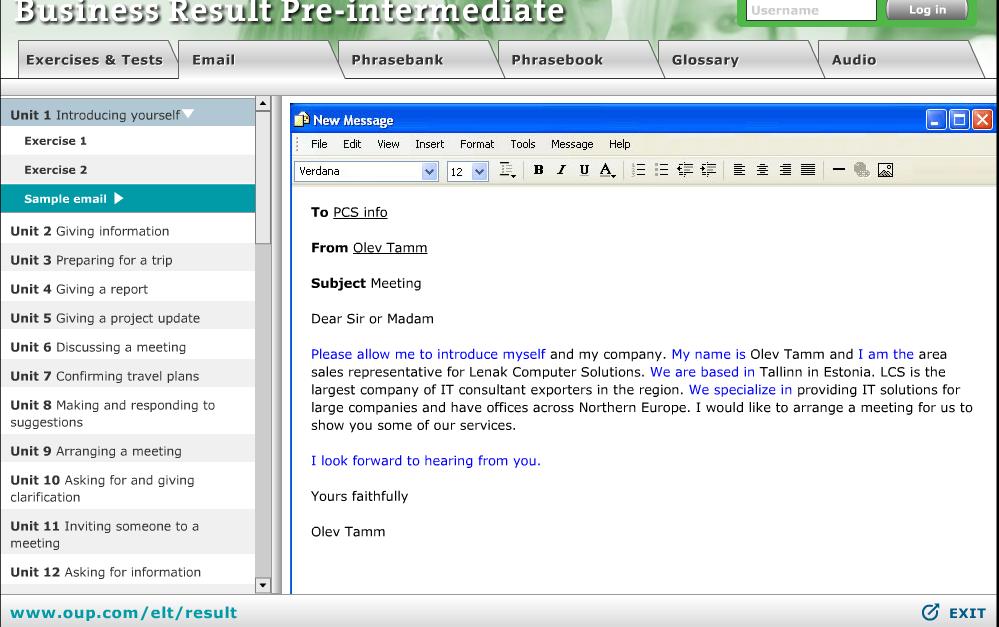Expand Unit 10 Asking for and giving clarification

pyautogui.click(x=128, y=488)
